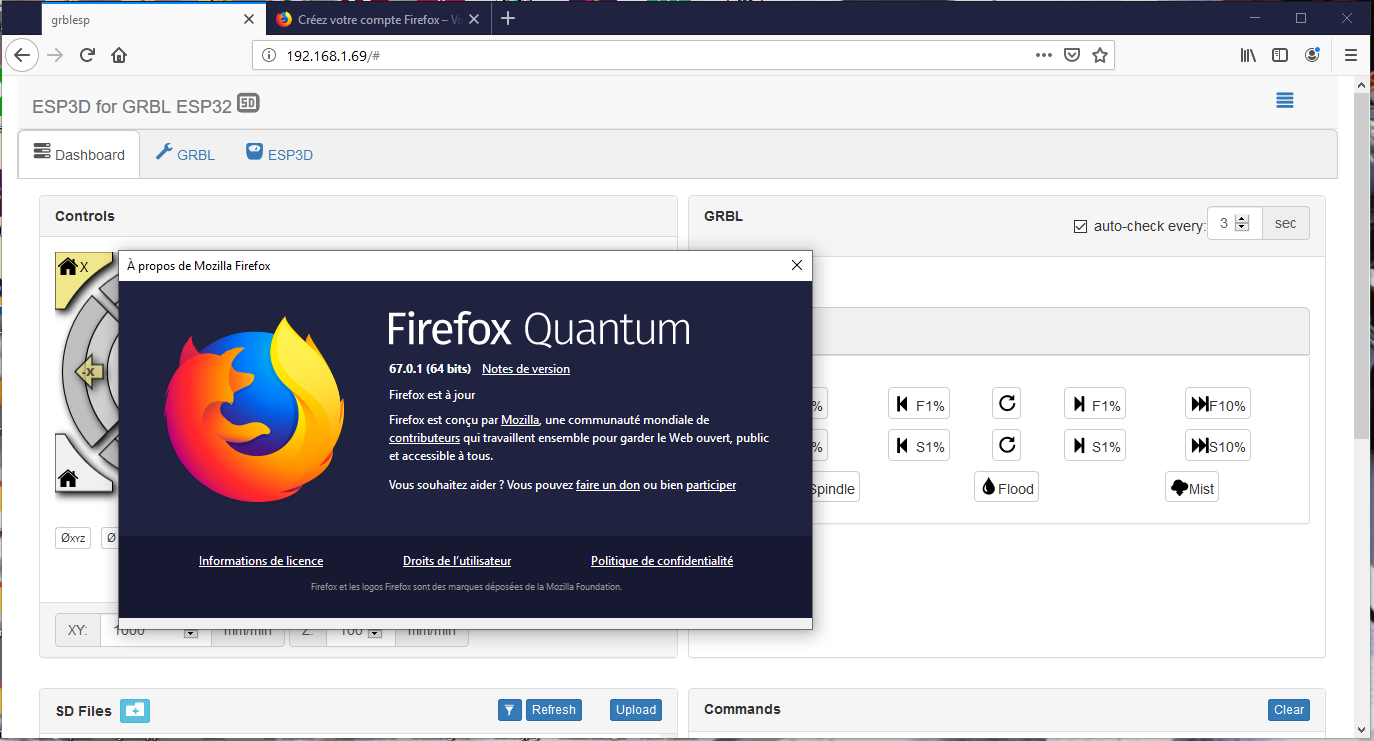Zero the XYZ position with Øxyz button
The height and width of the screenshot is (741, 1374).
73,538
